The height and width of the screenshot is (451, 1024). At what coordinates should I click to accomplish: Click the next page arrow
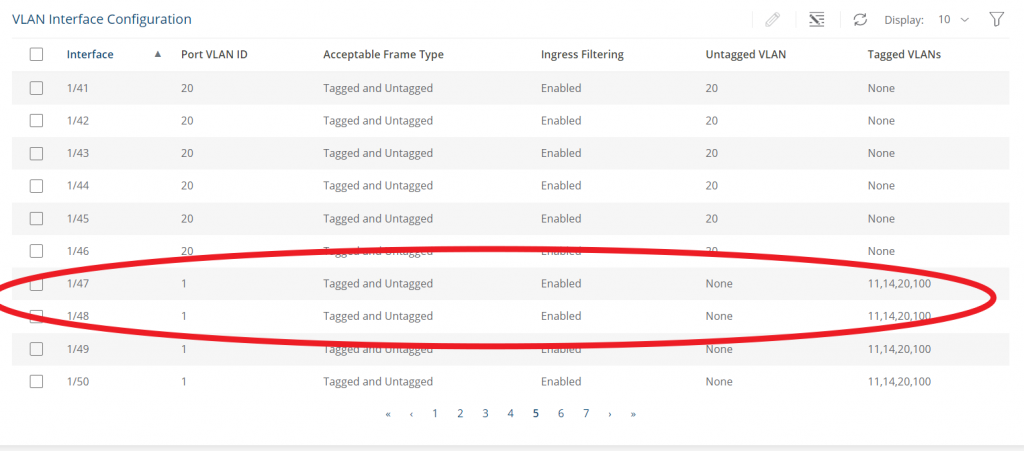pyautogui.click(x=610, y=414)
